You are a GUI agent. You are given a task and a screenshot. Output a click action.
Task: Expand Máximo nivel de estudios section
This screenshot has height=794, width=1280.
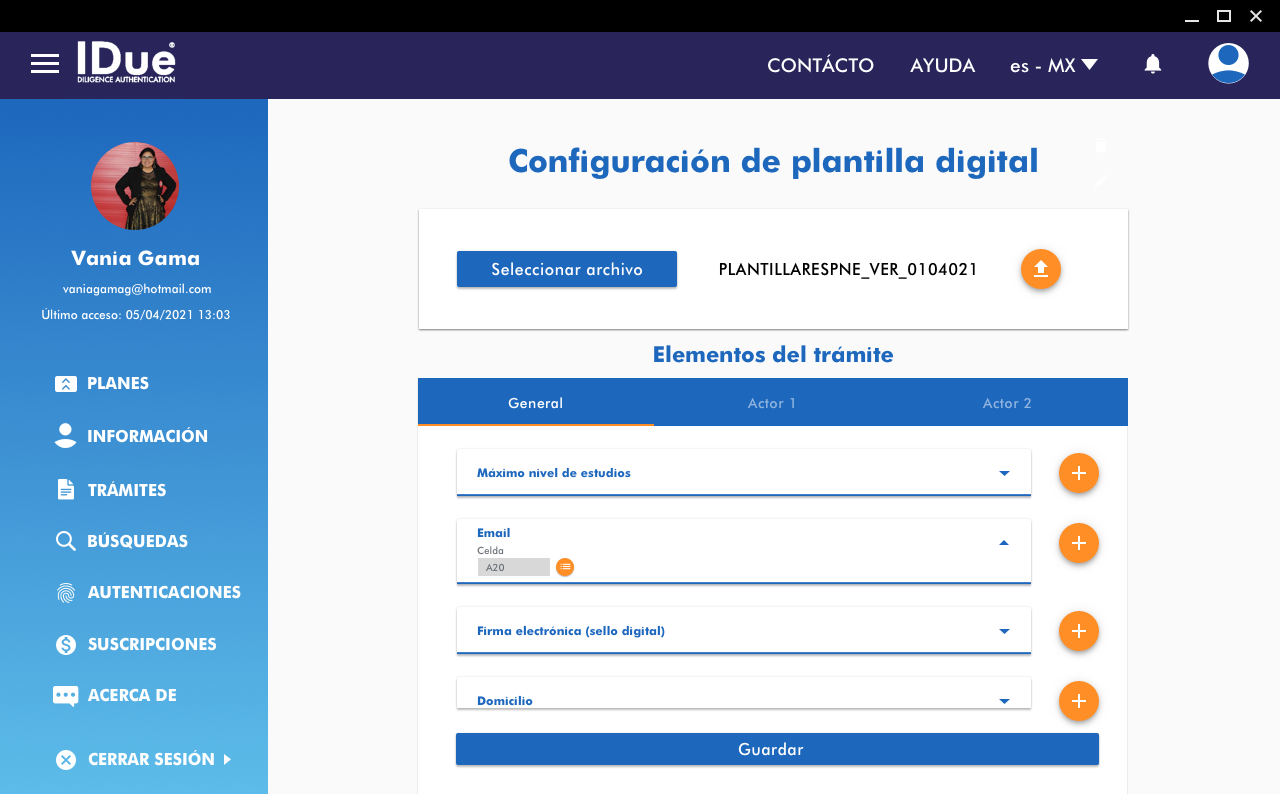click(x=1004, y=473)
